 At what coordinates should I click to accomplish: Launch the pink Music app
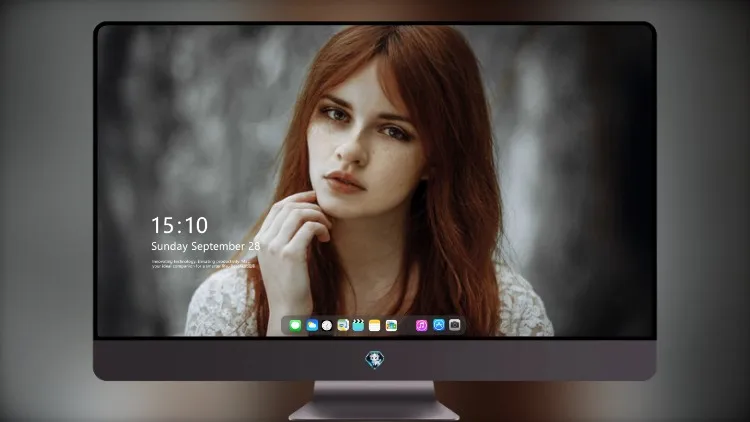point(421,325)
